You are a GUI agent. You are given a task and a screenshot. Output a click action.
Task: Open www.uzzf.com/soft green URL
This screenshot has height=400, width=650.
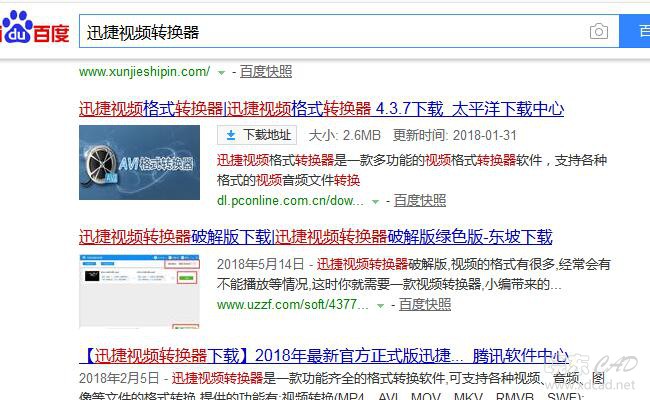pyautogui.click(x=292, y=305)
